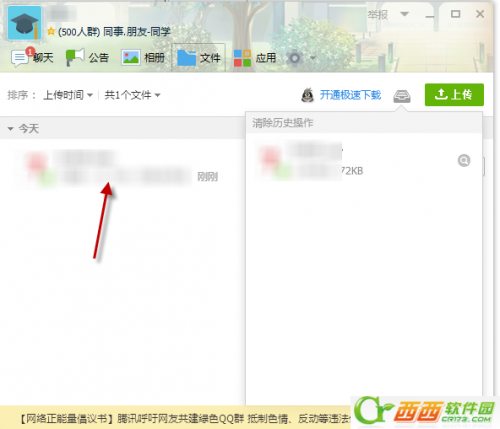Image resolution: width=500 pixels, height=429 pixels.
Task: Click the green 上传 upload button
Action: tap(454, 95)
